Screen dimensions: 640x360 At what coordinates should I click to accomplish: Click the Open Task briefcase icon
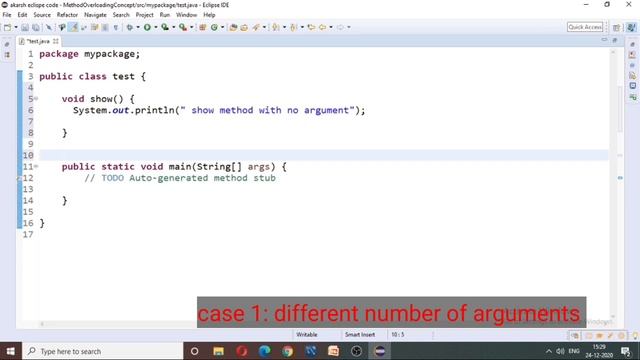point(244,27)
